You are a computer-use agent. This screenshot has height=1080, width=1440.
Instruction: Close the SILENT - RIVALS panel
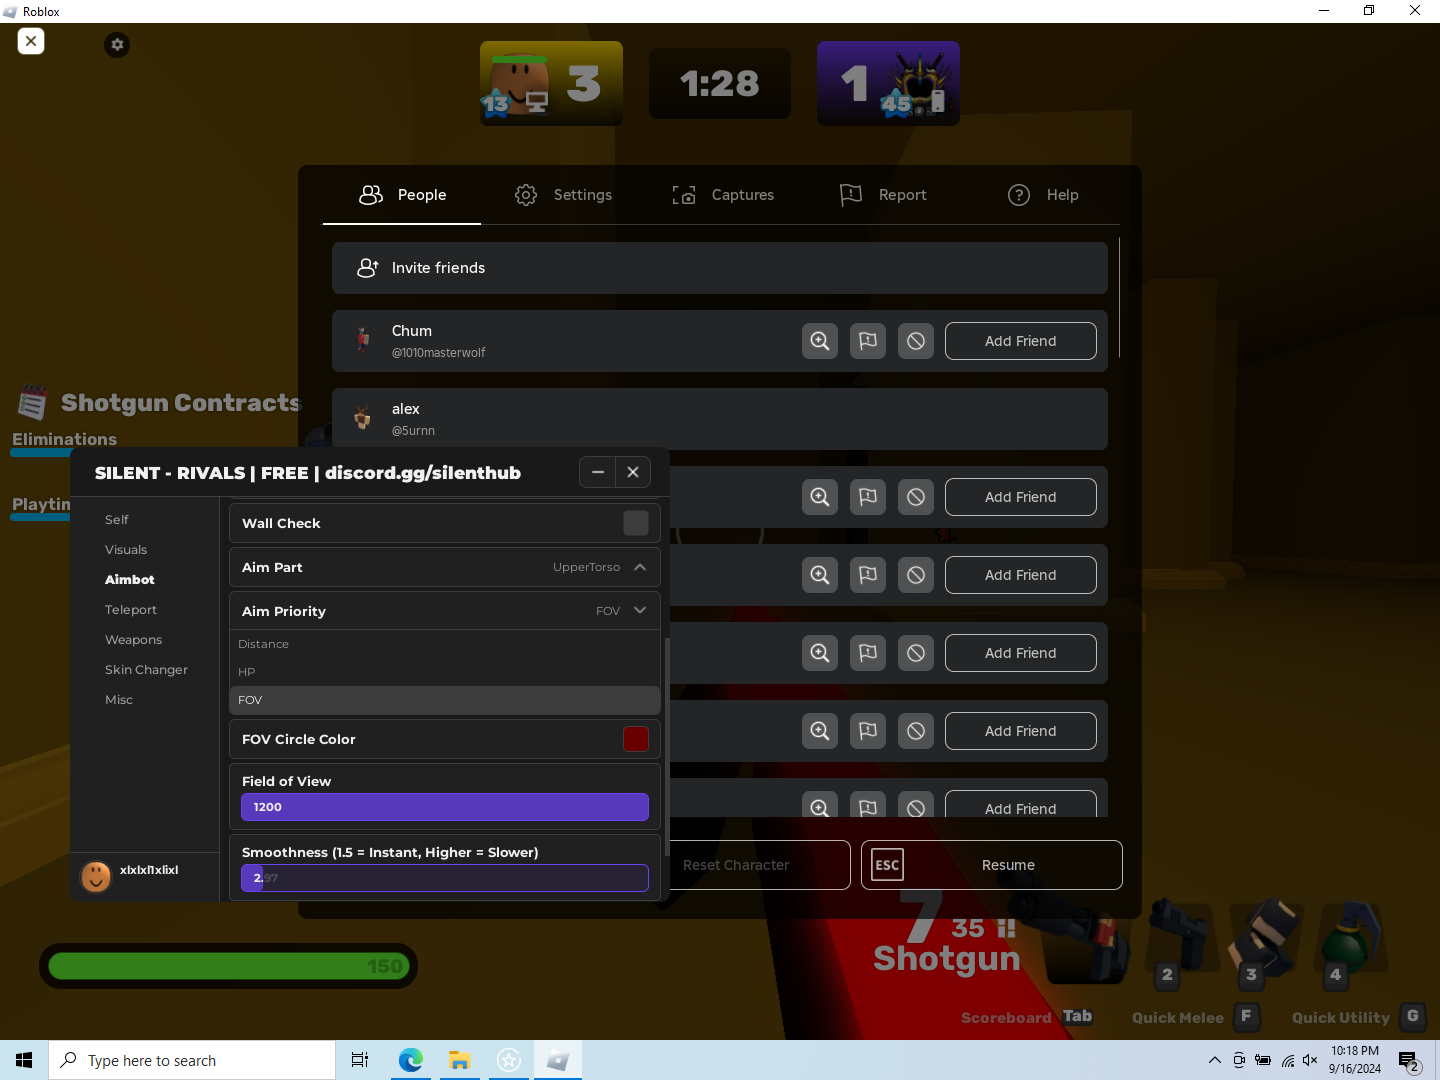point(633,472)
